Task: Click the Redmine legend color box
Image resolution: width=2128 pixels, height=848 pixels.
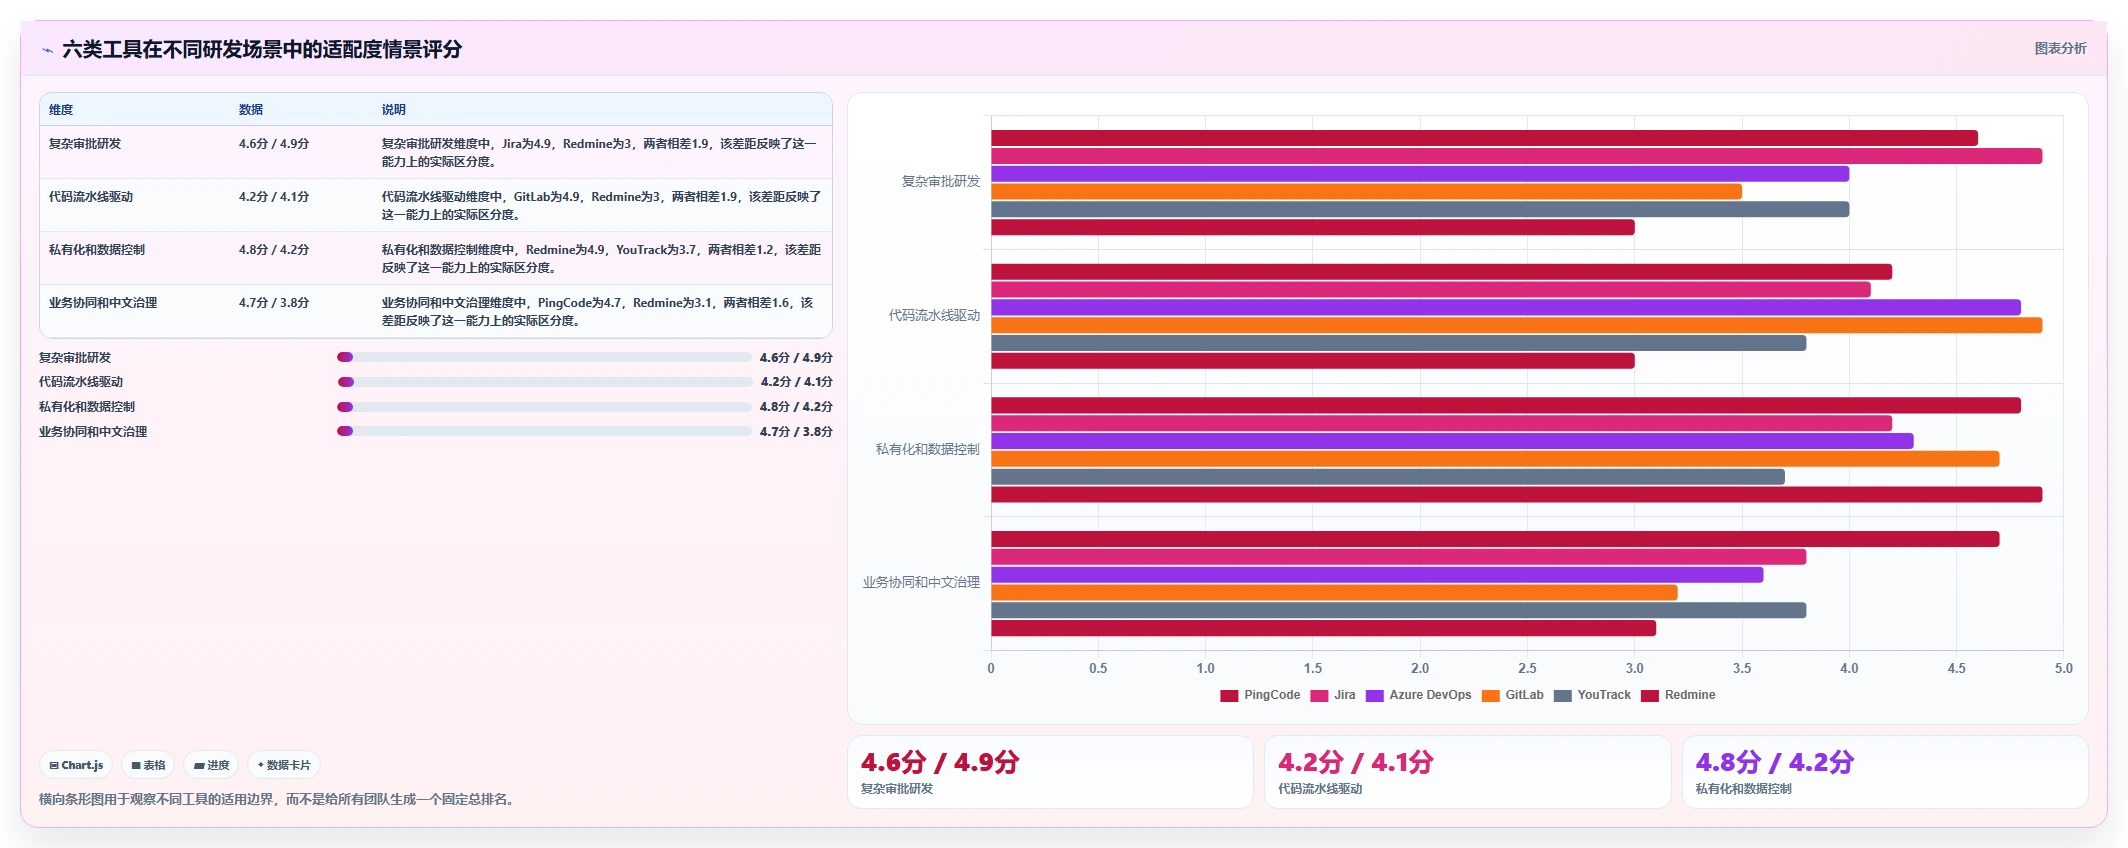Action: [1650, 696]
